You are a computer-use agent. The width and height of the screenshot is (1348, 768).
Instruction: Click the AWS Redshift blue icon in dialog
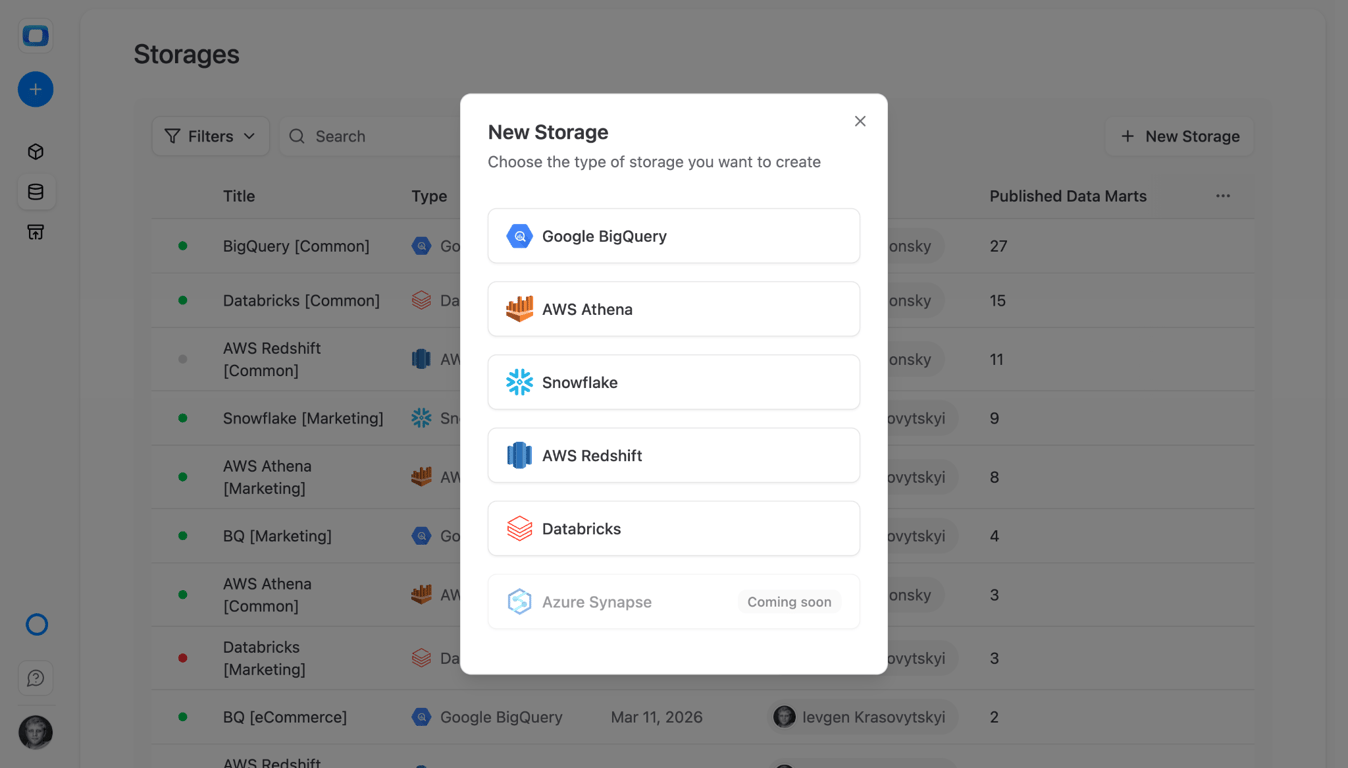(x=519, y=455)
